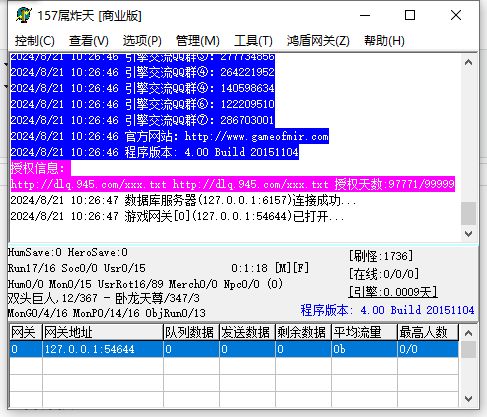The width and height of the screenshot is (487, 417).
Task: Open the 工具(T) menu
Action: (253, 41)
